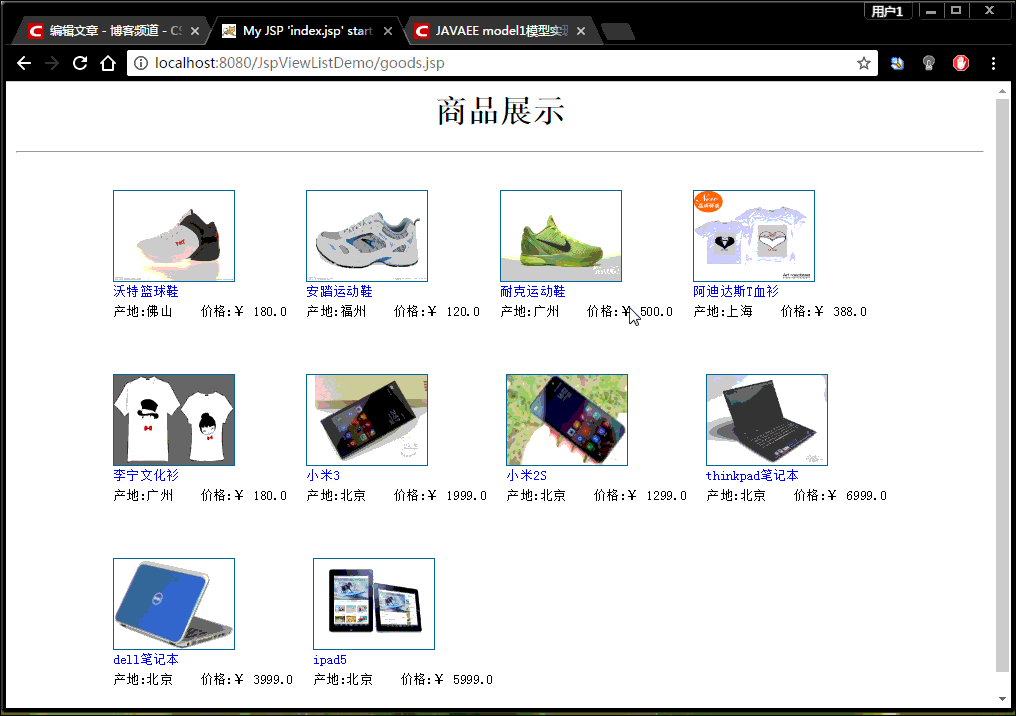Select the price text 1299.0
Image resolution: width=1016 pixels, height=716 pixels.
667,496
